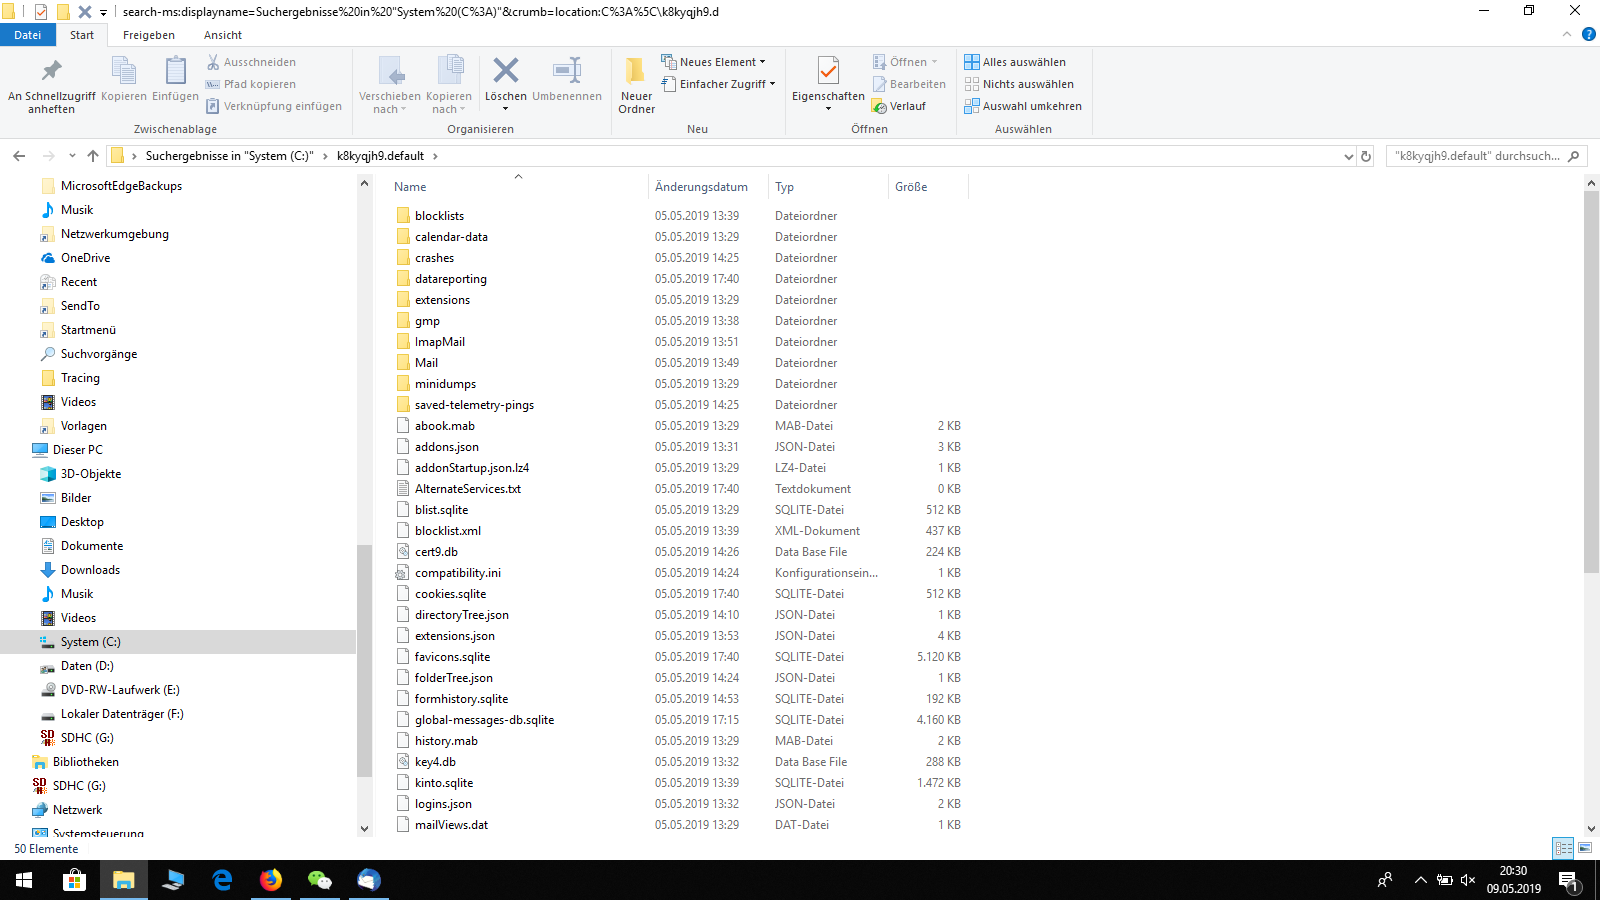Screen dimensions: 1600x900
Task: Open Firefox from the taskbar
Action: tap(271, 880)
